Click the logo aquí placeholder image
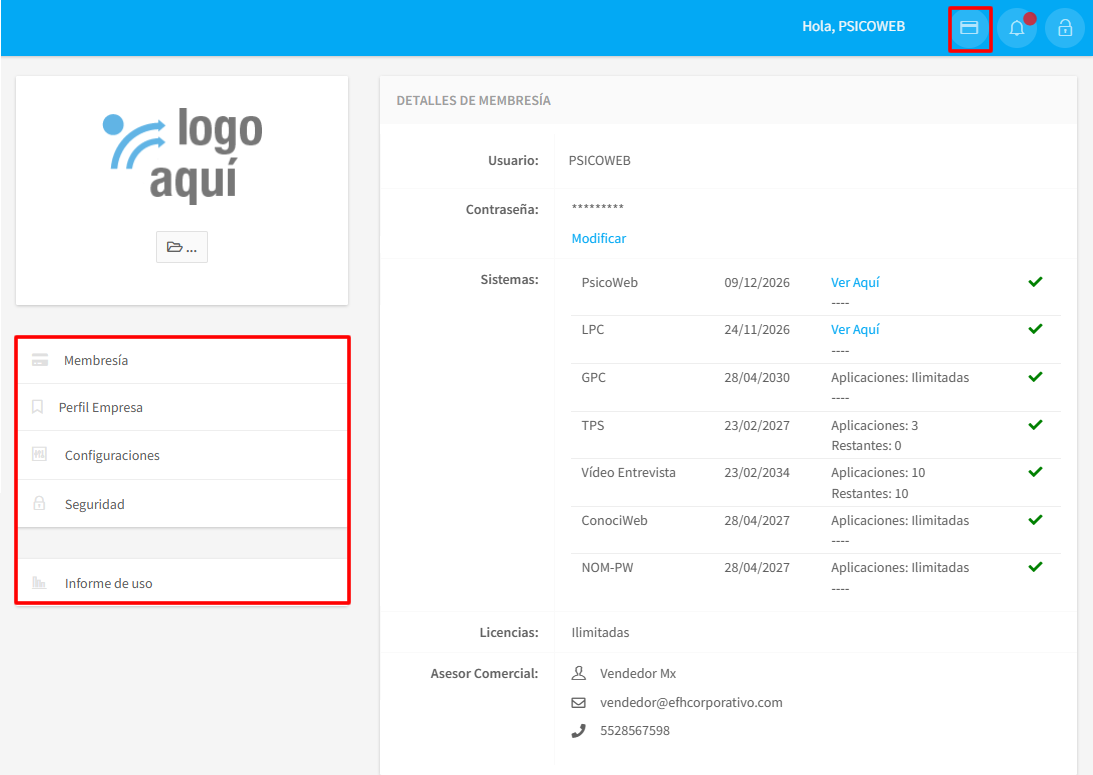This screenshot has height=775, width=1093. pos(182,155)
